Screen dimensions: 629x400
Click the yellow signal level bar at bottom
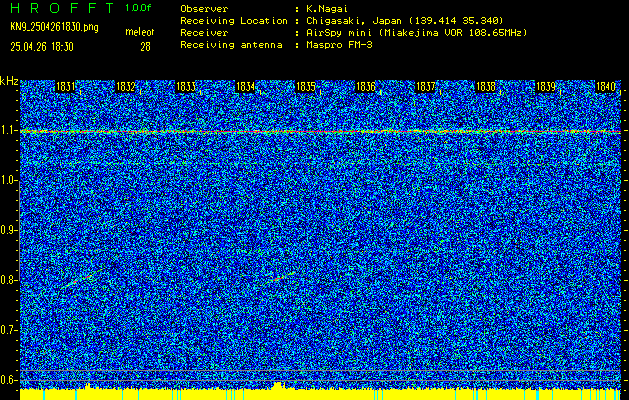(321, 394)
